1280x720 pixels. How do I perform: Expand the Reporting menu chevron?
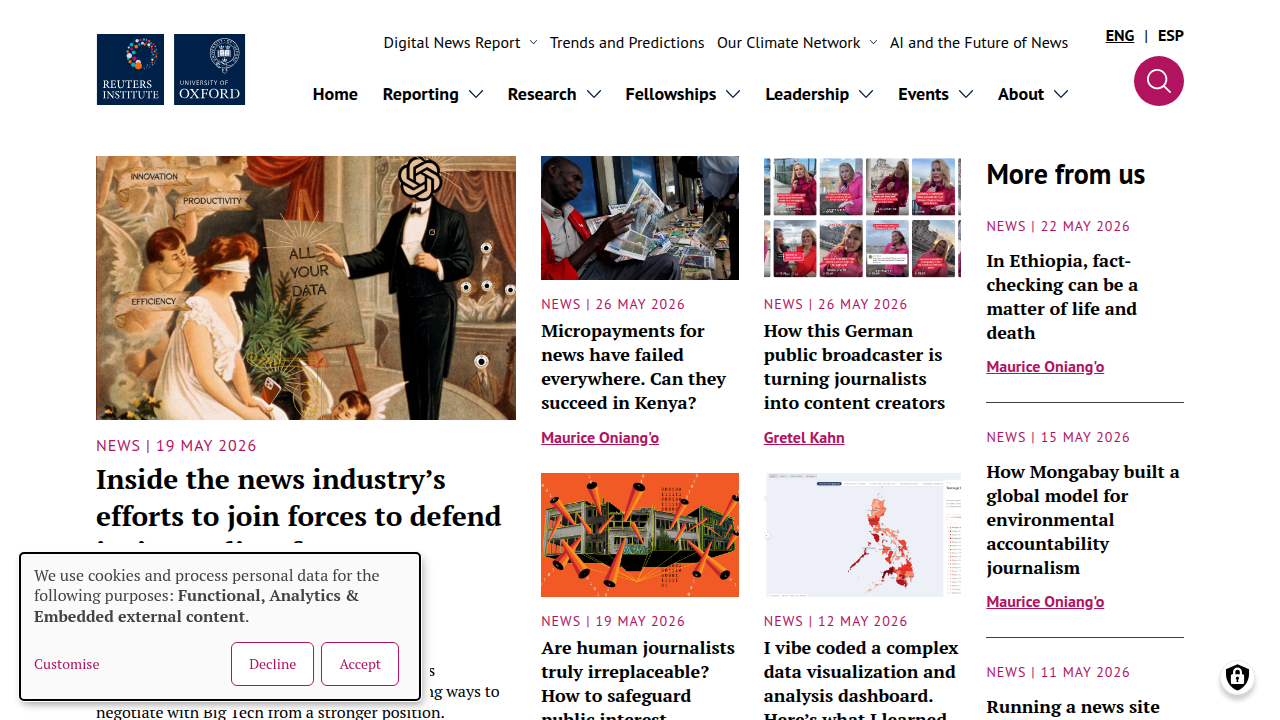476,94
